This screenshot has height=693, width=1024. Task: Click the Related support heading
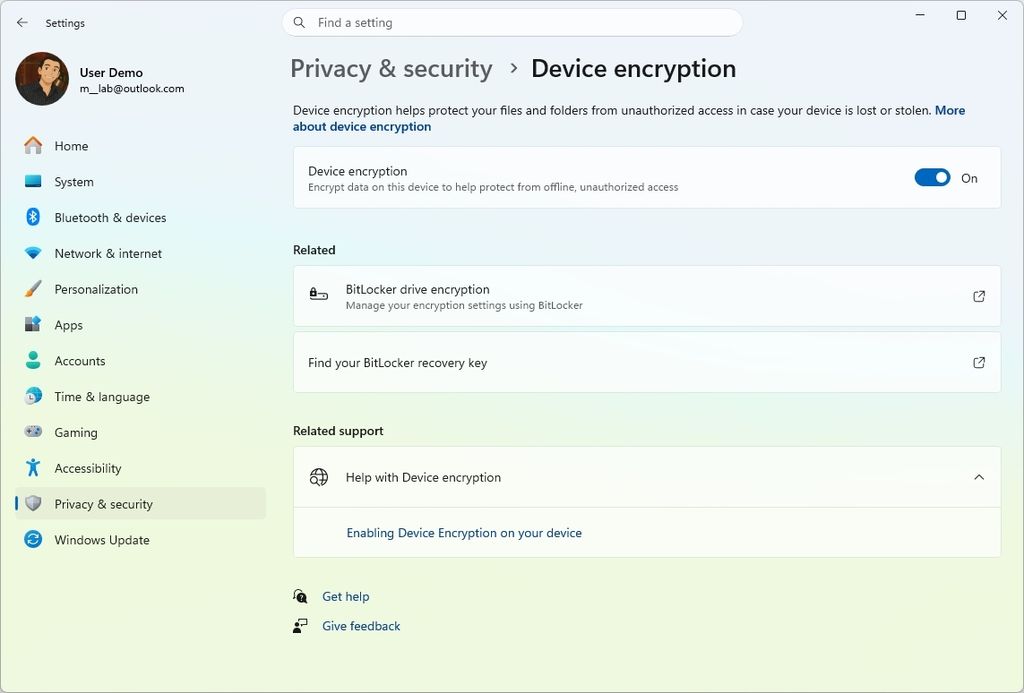[338, 430]
